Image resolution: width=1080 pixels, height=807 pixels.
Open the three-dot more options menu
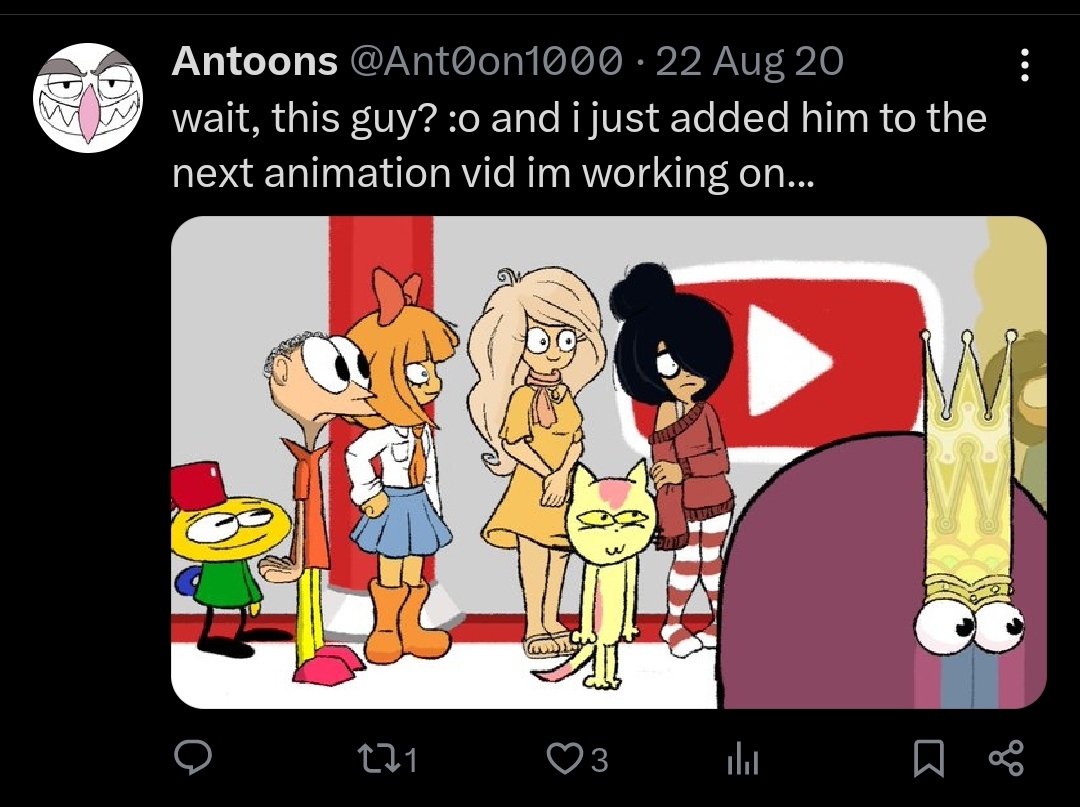1023,66
